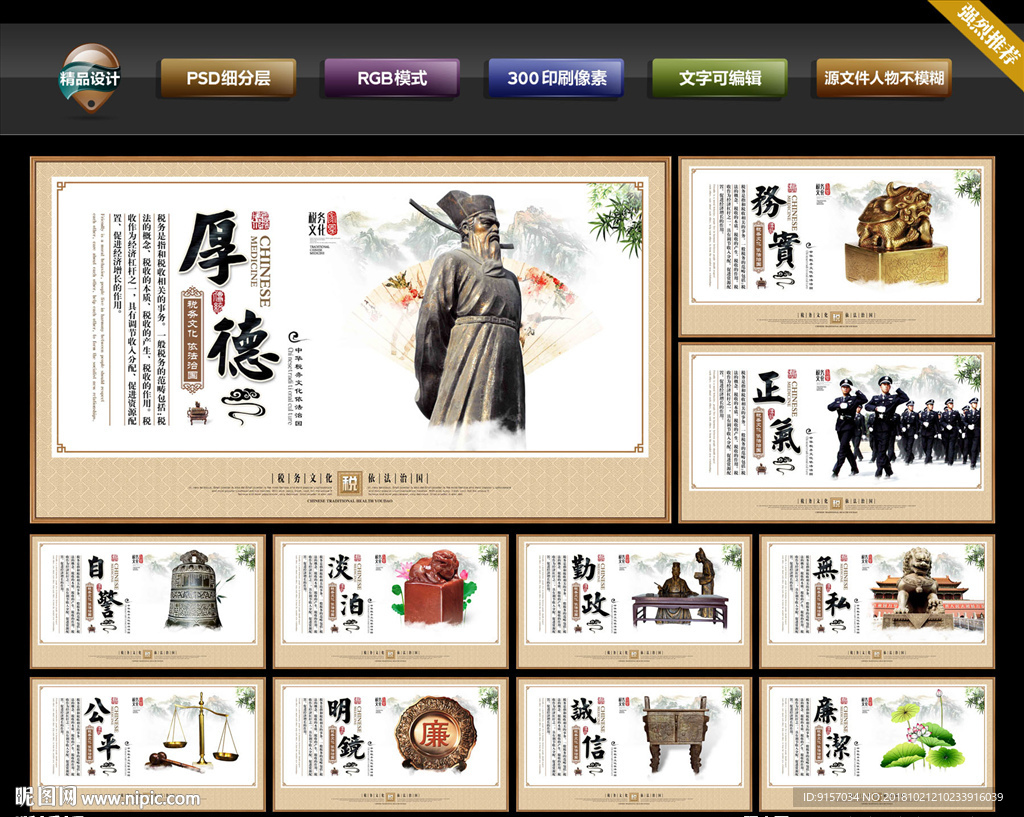This screenshot has width=1024, height=817.
Task: Click the 300印刷像素 button
Action: click(x=556, y=78)
